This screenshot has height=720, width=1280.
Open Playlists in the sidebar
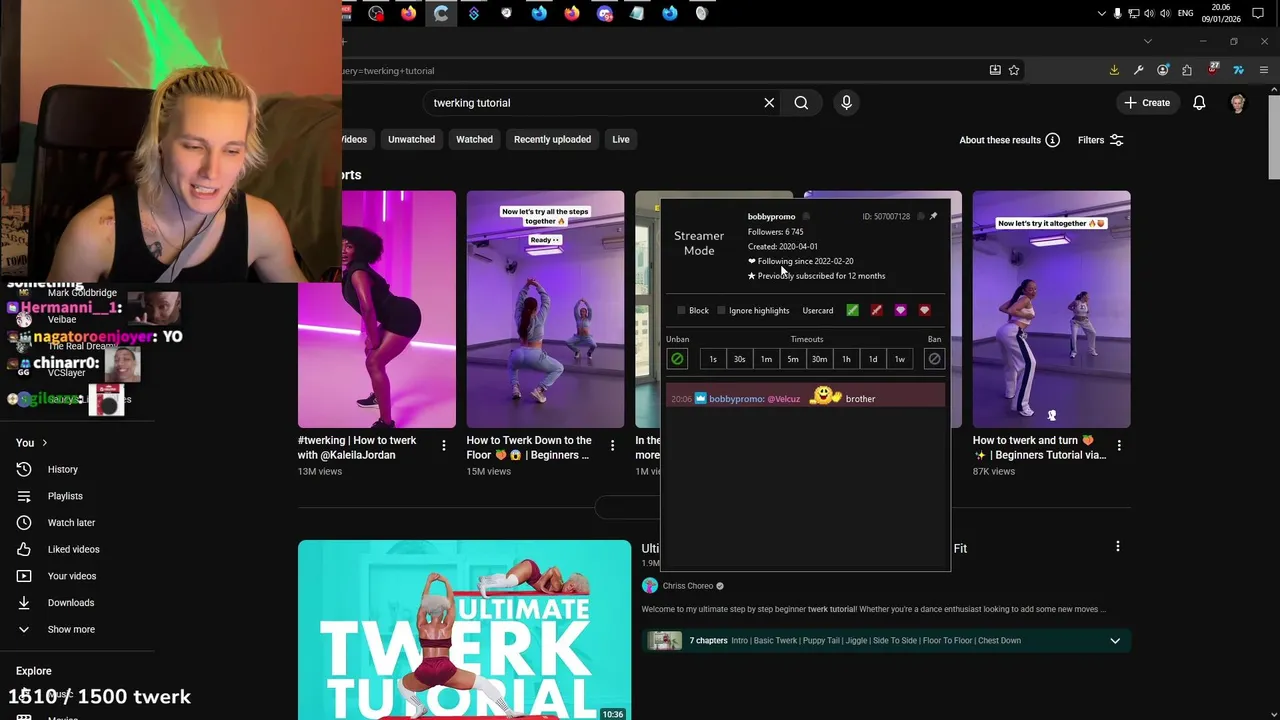[x=65, y=496]
